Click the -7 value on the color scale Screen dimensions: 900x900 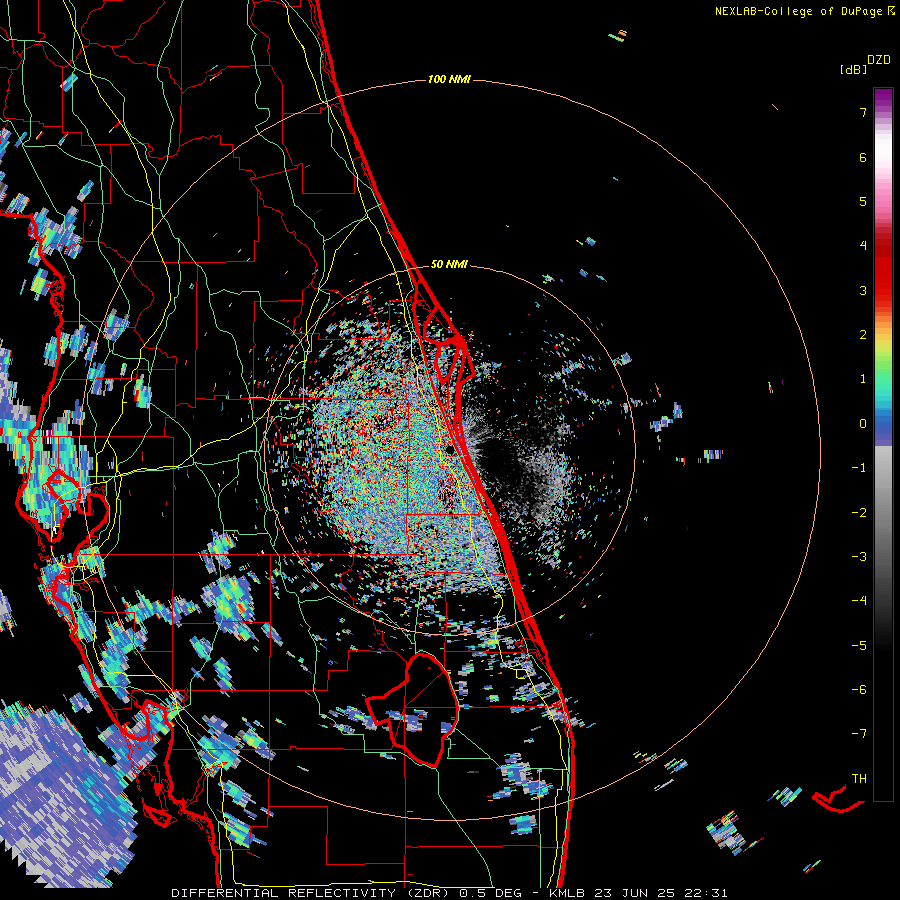coord(859,734)
